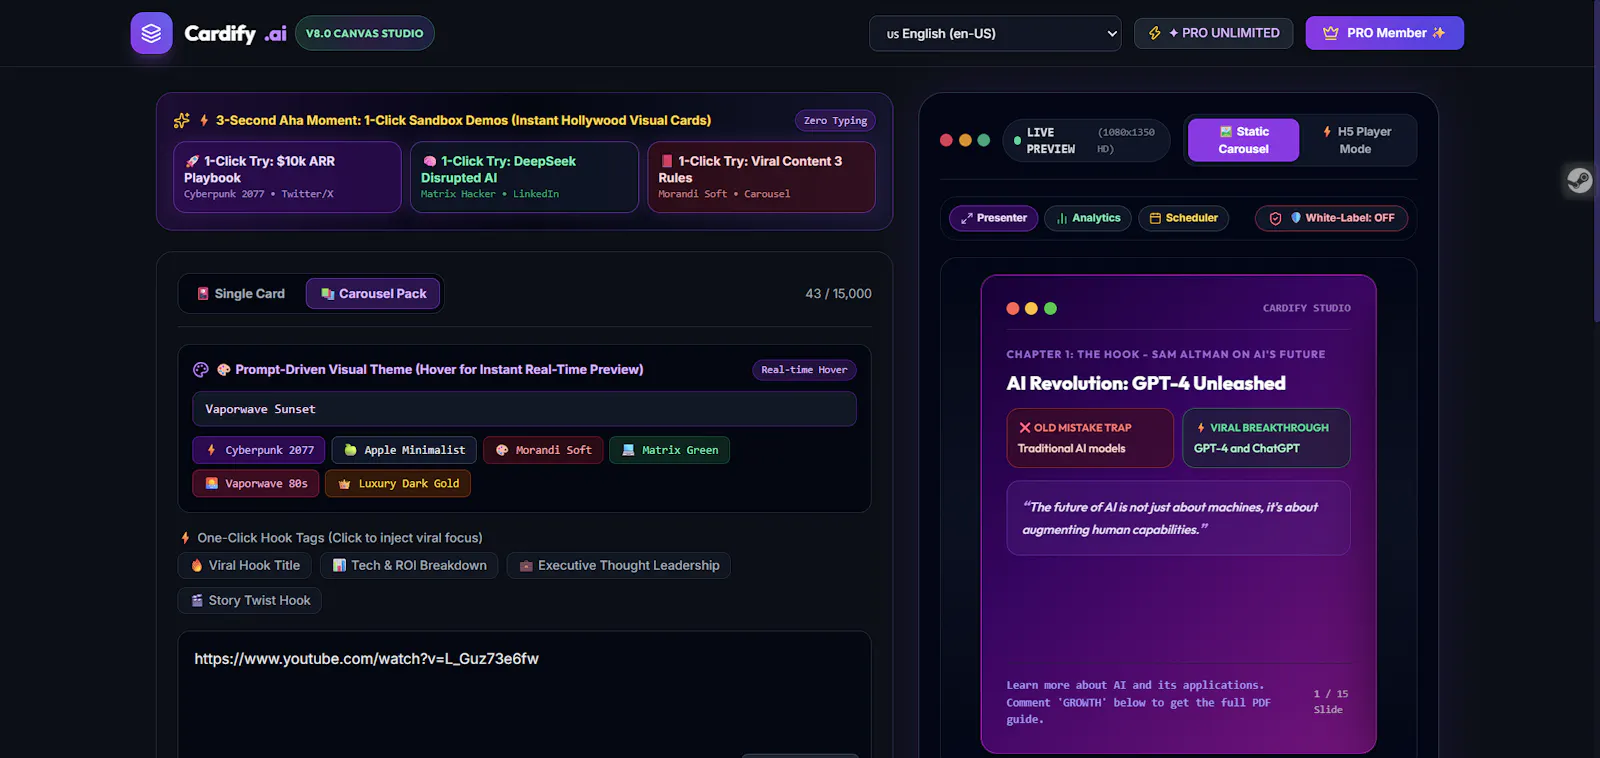
Task: Click the palette icon beside Prompt-Driven Visual Theme
Action: pyautogui.click(x=201, y=369)
